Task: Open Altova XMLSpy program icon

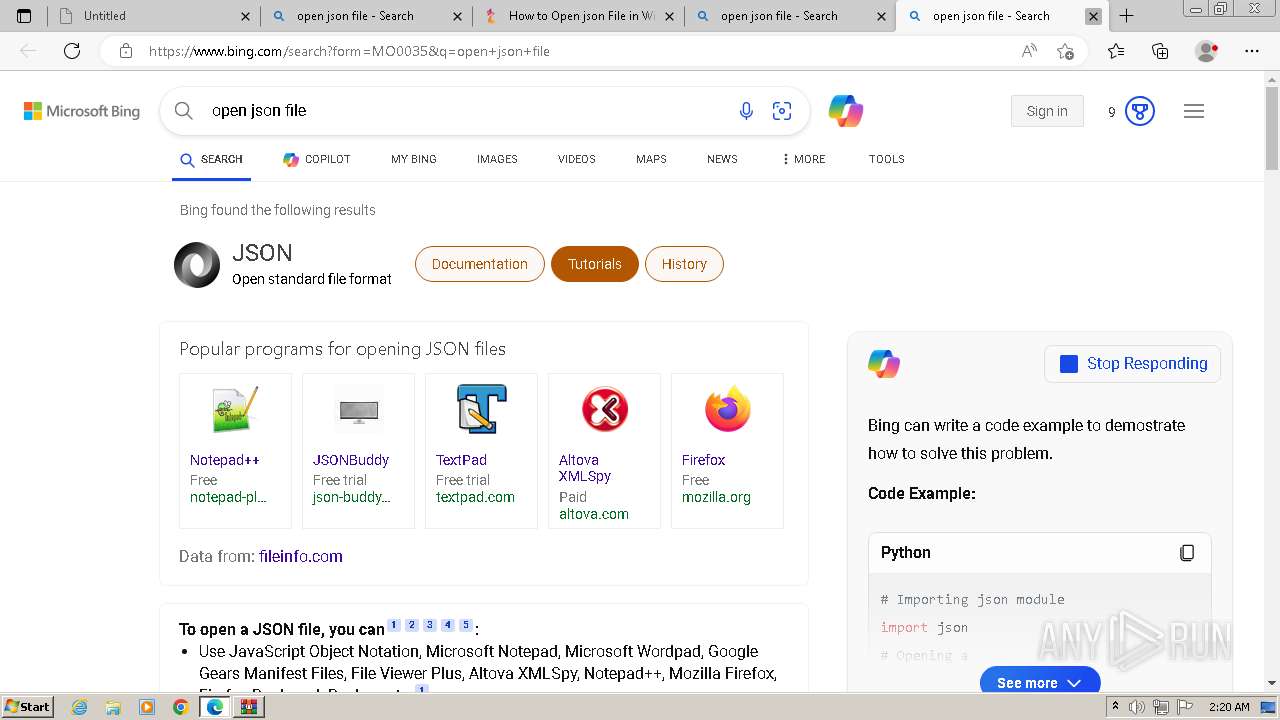Action: click(604, 410)
